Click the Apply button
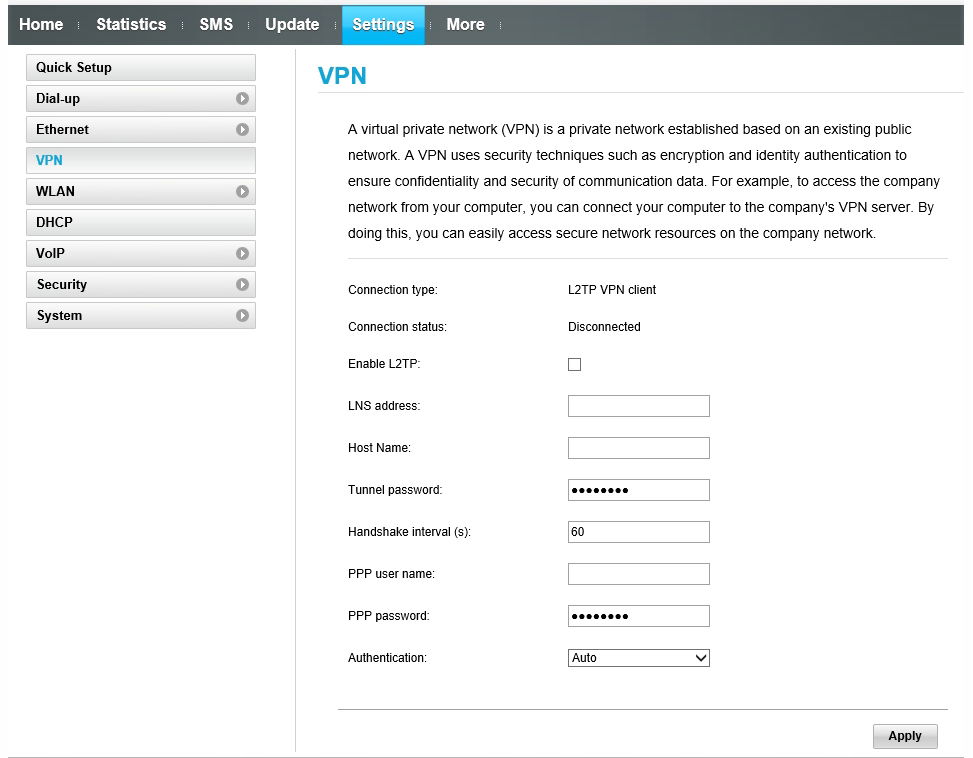This screenshot has height=758, width=973. point(905,736)
